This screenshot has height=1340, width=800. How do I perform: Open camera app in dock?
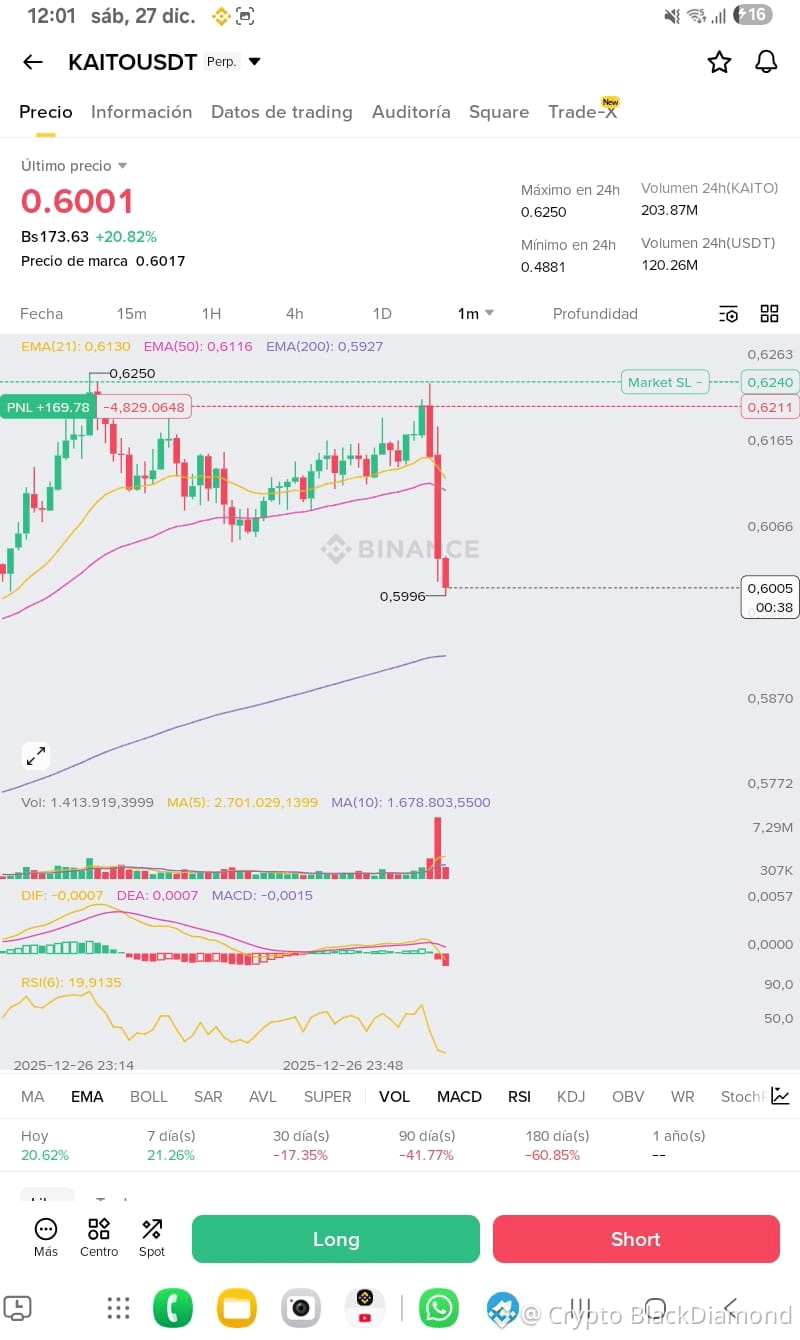coord(301,1308)
